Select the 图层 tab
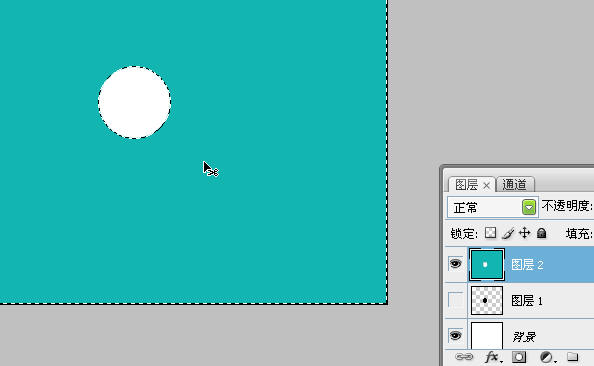The width and height of the screenshot is (594, 366). [466, 185]
